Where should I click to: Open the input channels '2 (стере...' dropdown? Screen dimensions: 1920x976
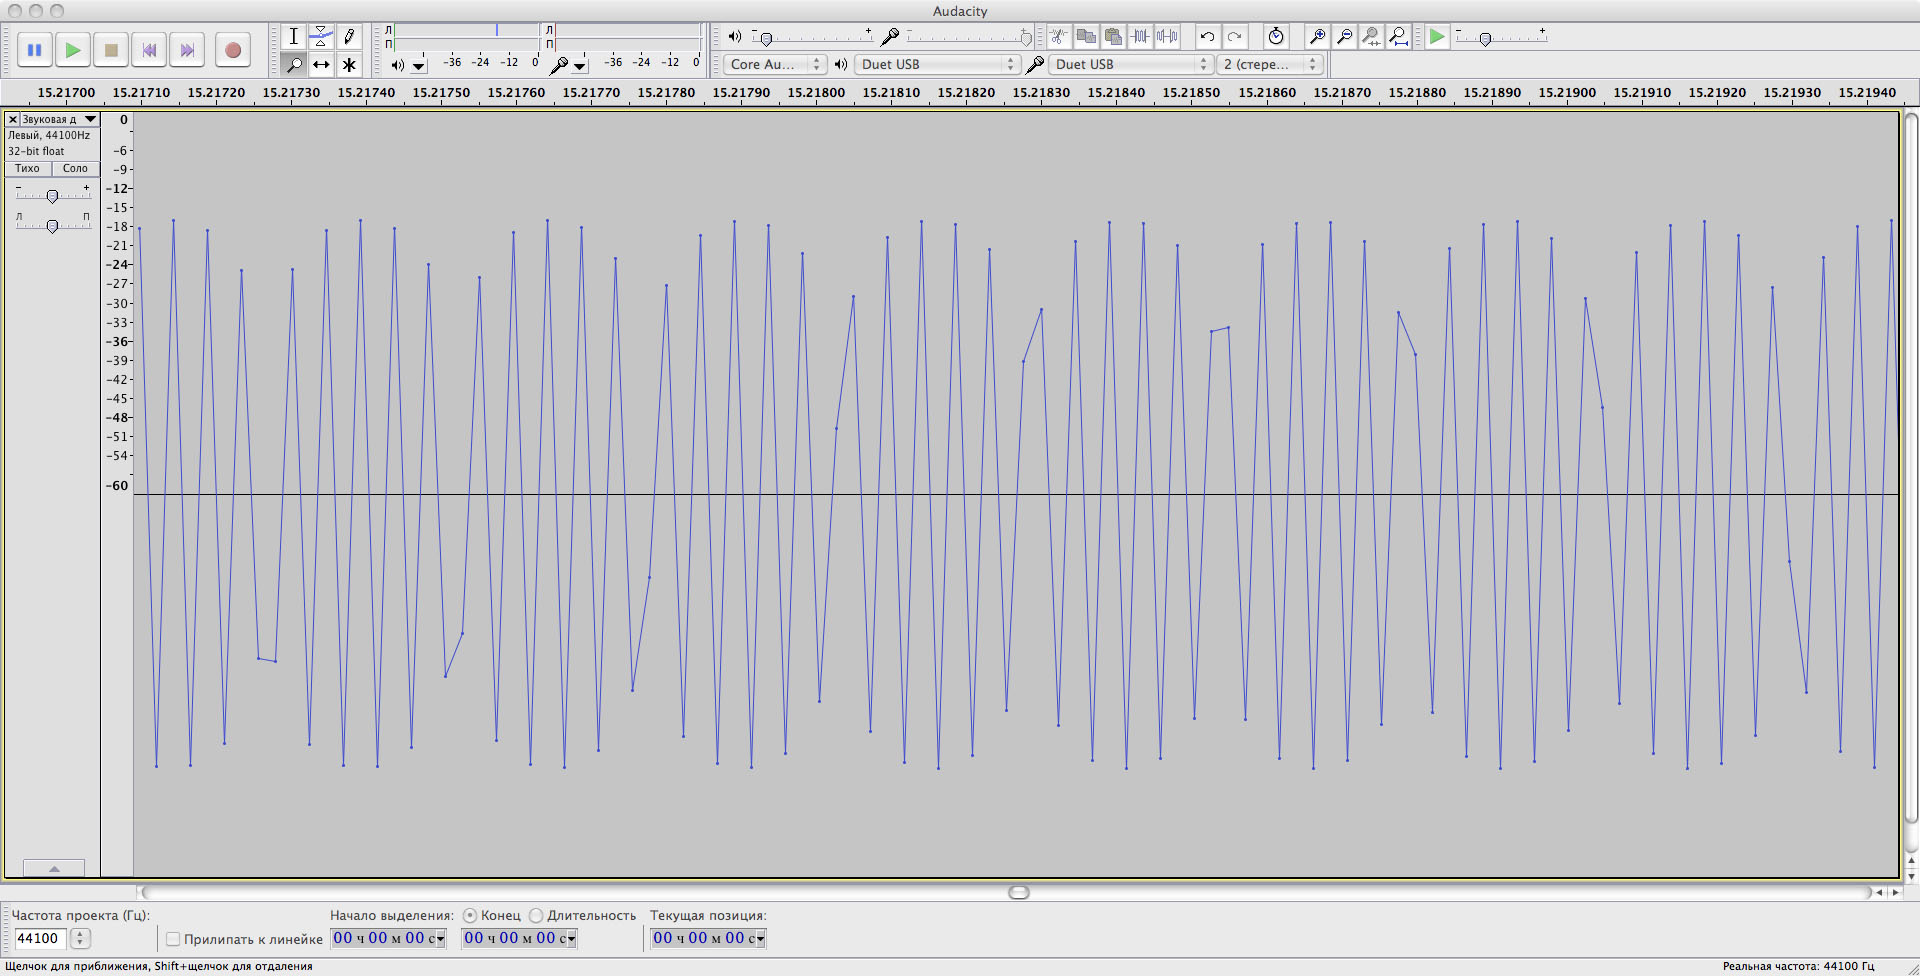coord(1270,64)
